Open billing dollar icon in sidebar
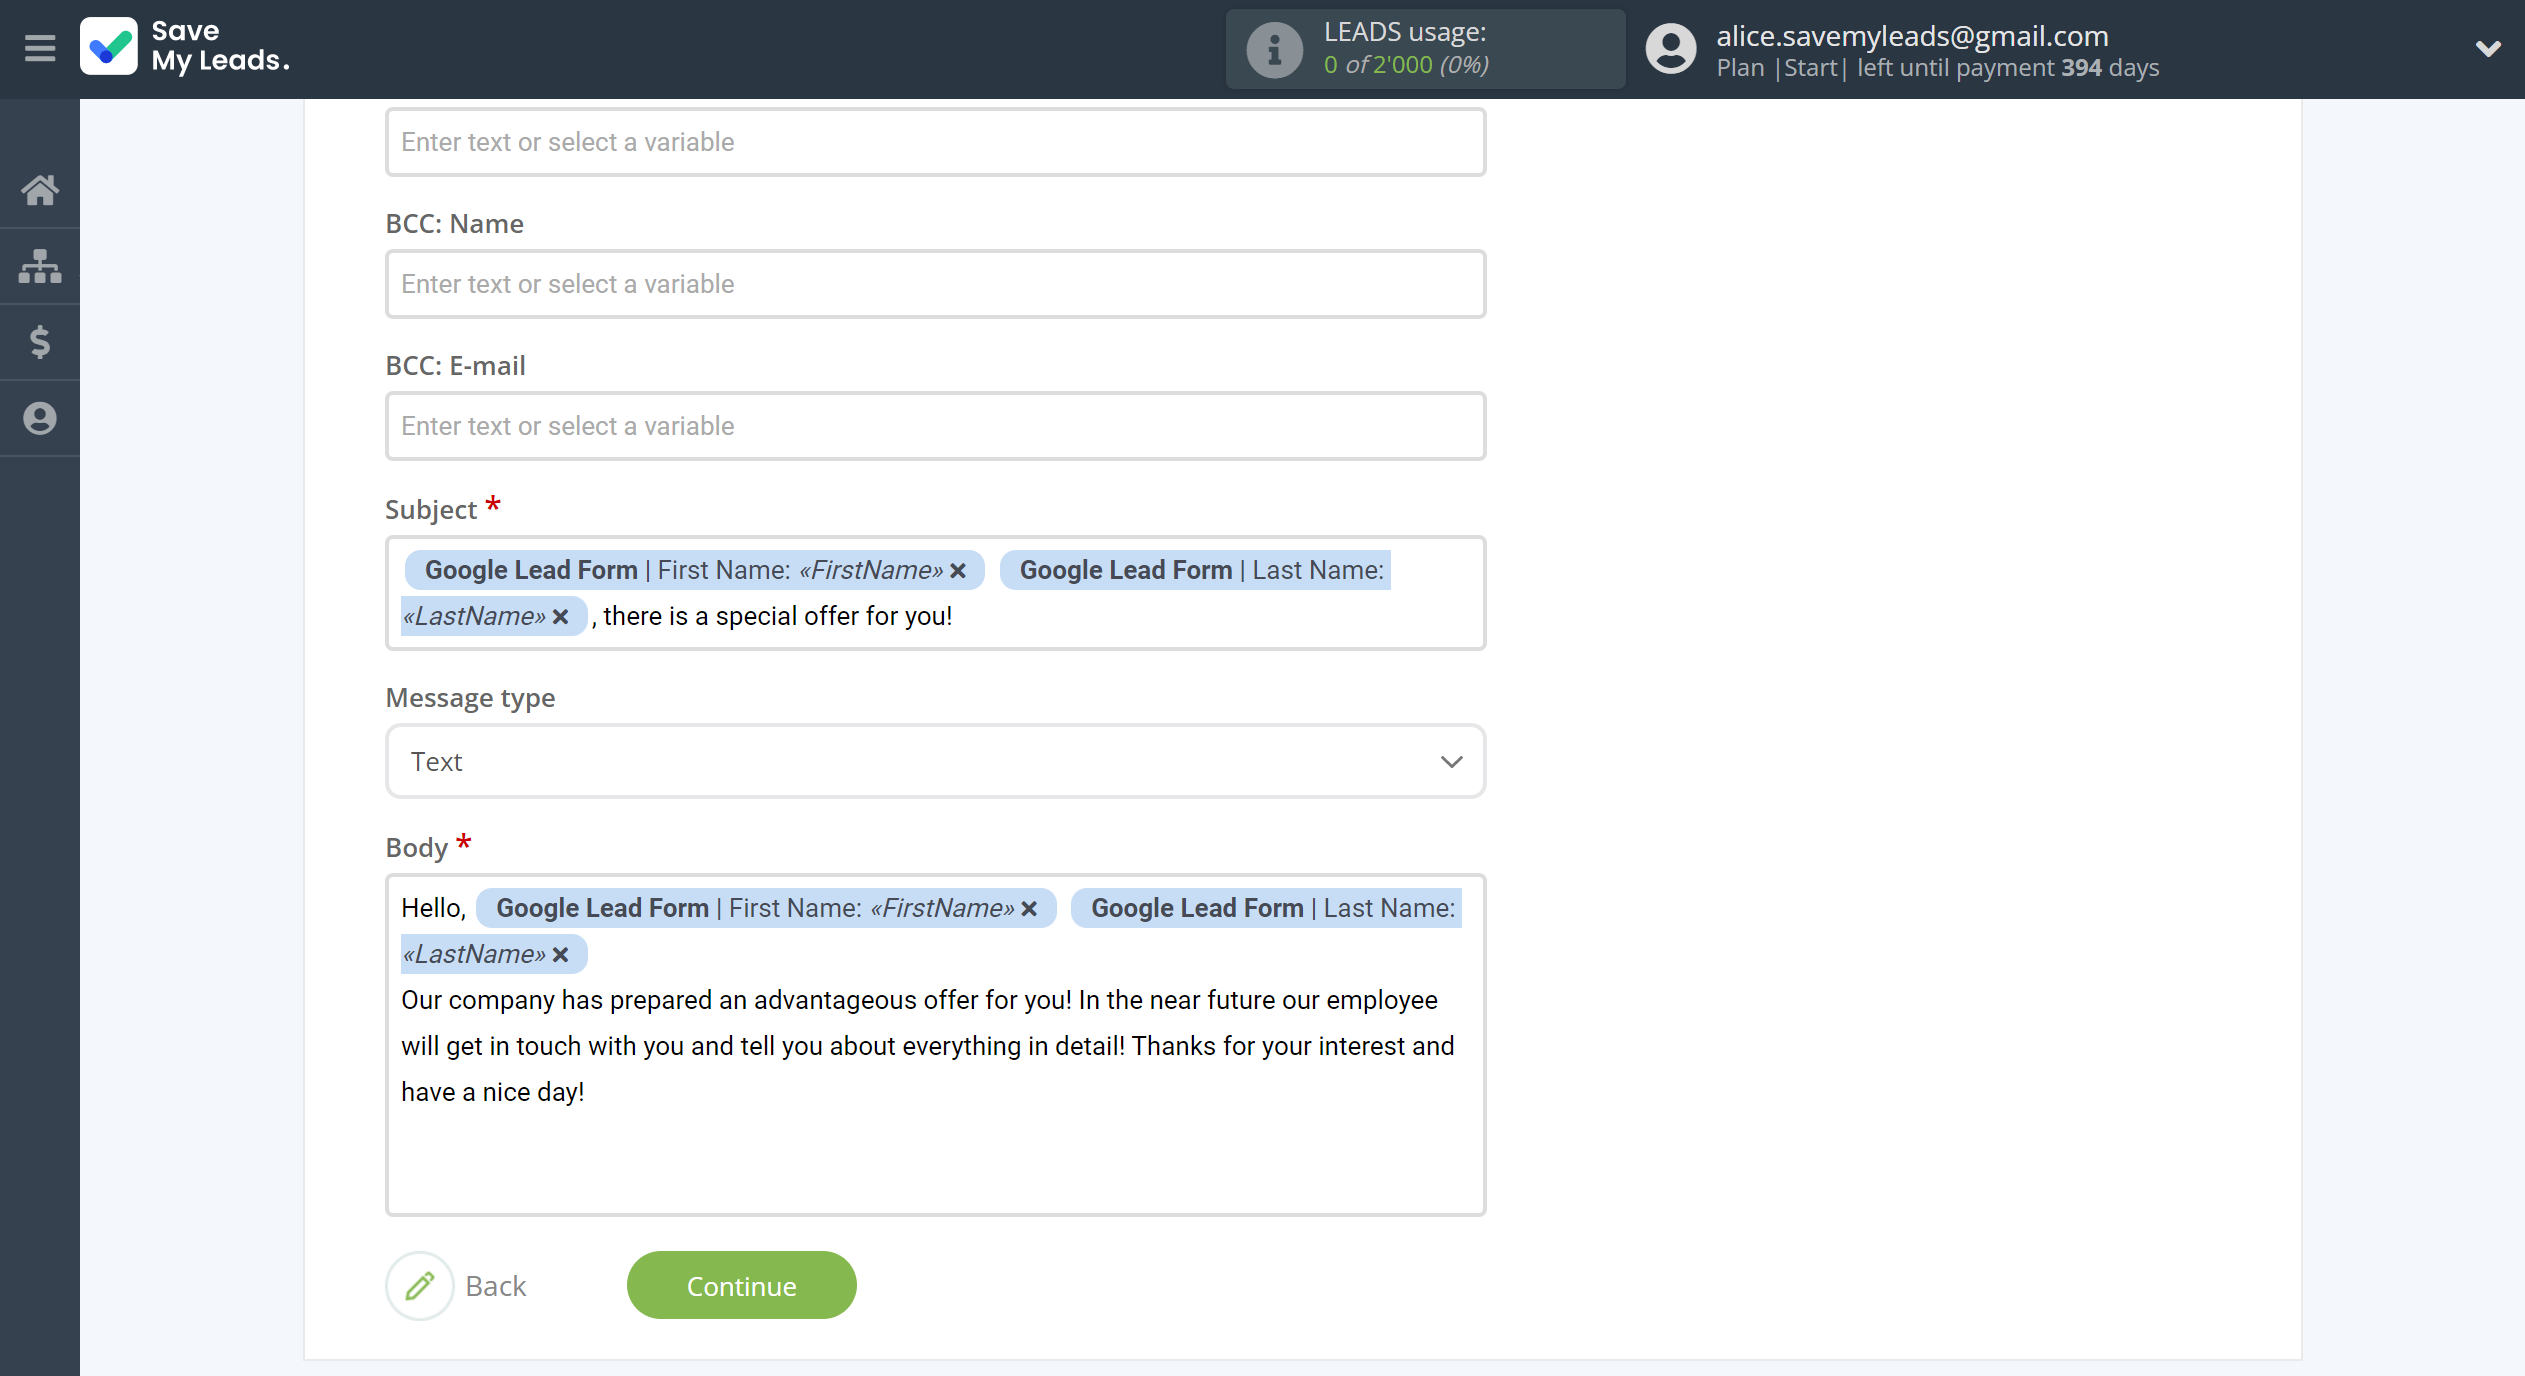 pos(40,342)
